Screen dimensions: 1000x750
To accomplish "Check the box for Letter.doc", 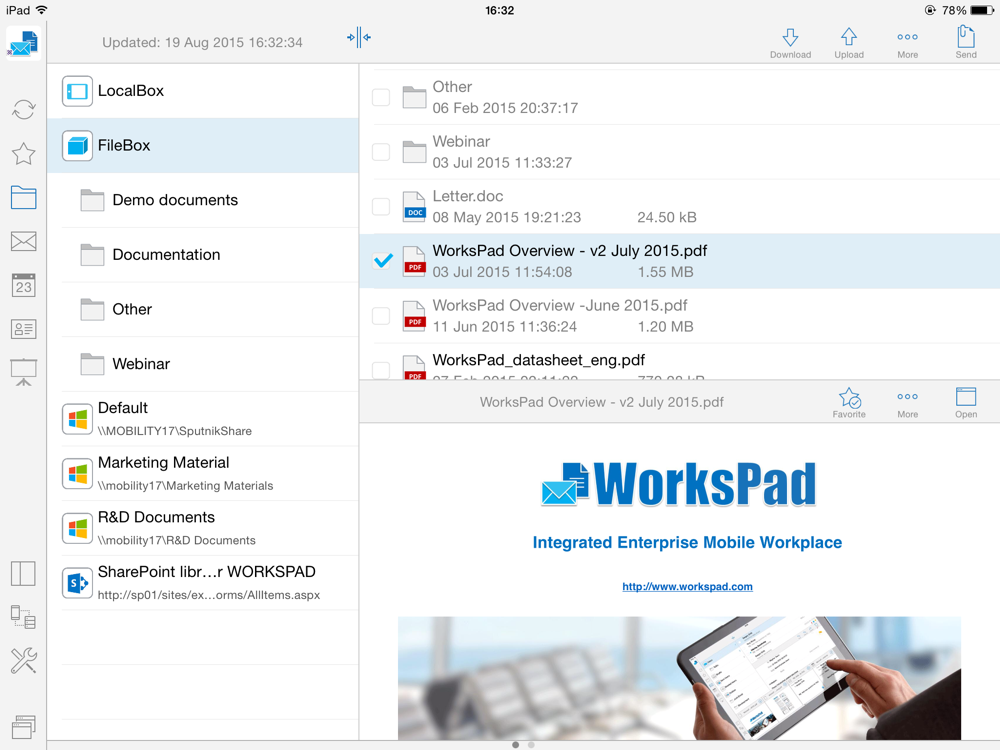I will (x=381, y=206).
